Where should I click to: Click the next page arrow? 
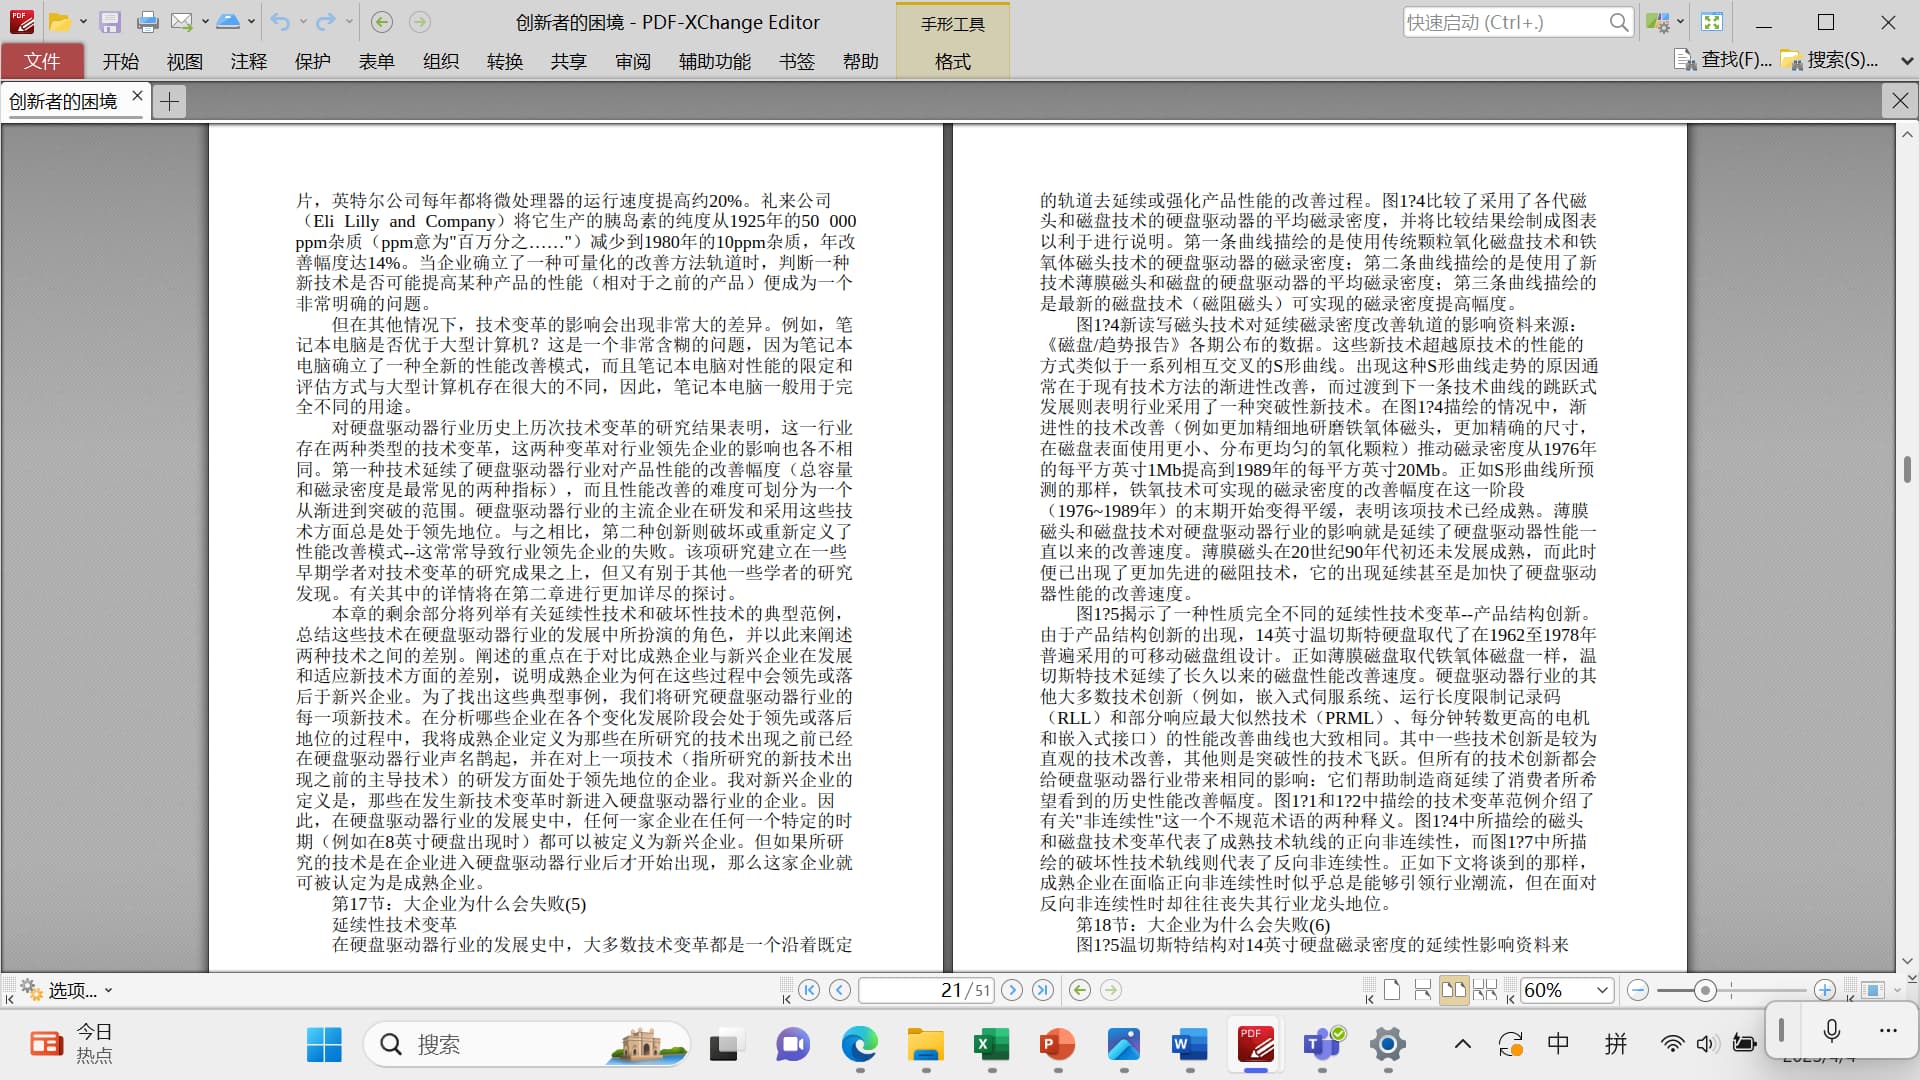[1012, 990]
